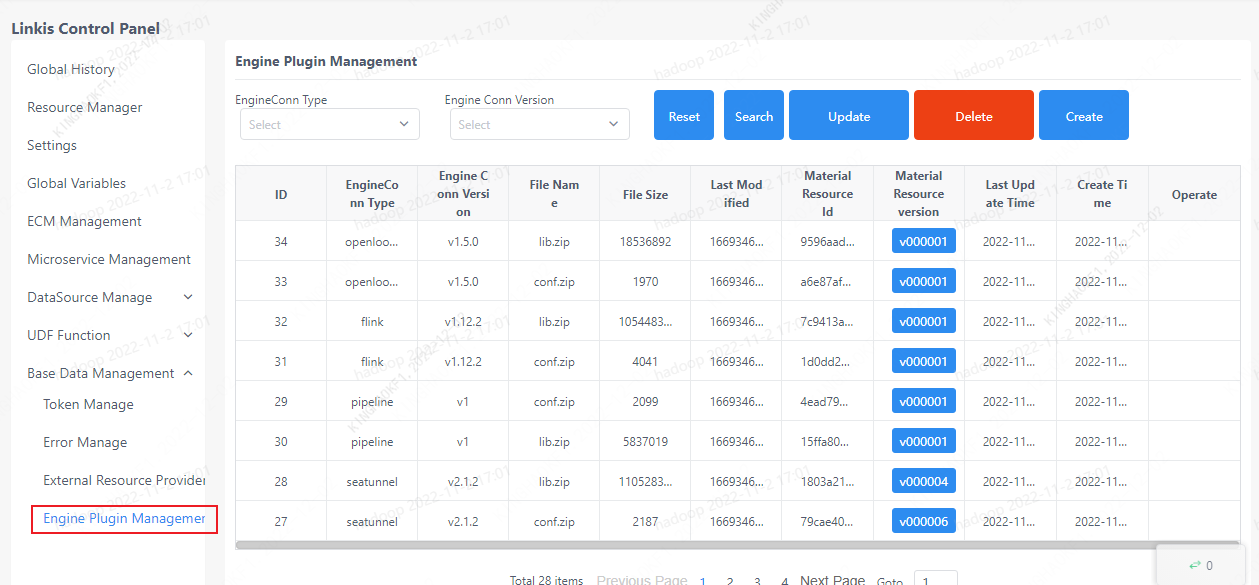This screenshot has height=585, width=1259.
Task: Go to page 2 of the results
Action: coord(729,580)
